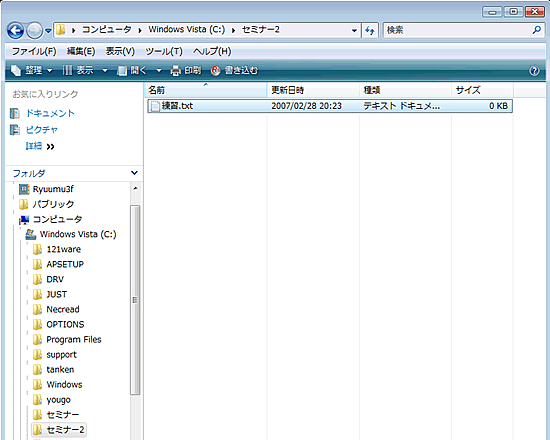Click the Ryuumu3f user icon in tree
The height and width of the screenshot is (440, 550).
[x=24, y=189]
